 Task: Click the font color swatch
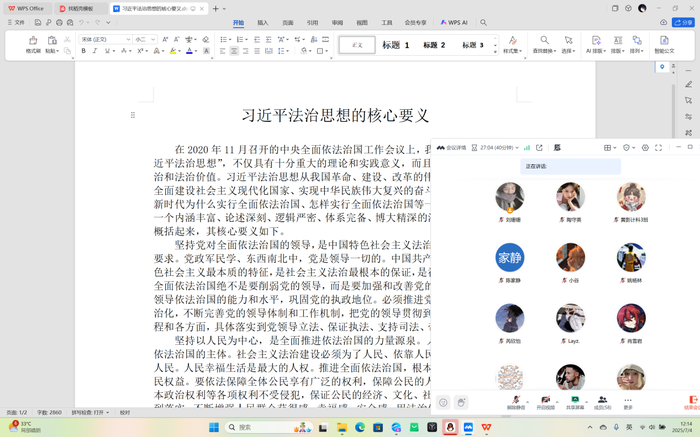[x=189, y=51]
